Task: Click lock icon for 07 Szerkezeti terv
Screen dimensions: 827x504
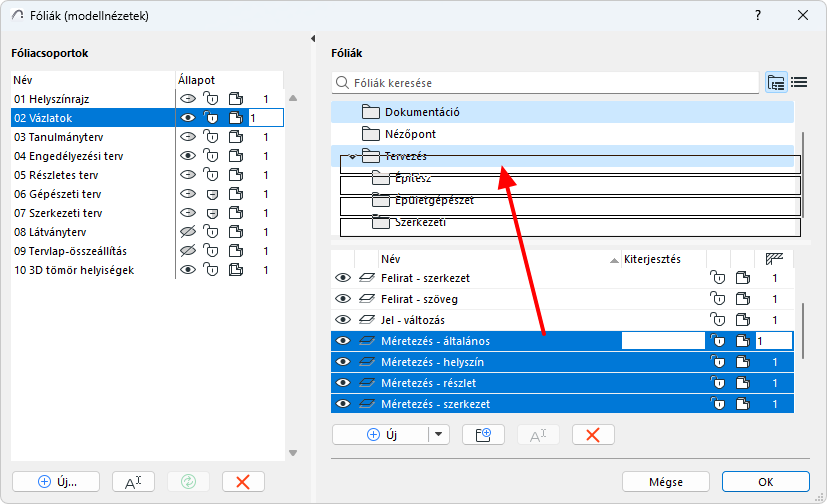Action: [212, 213]
